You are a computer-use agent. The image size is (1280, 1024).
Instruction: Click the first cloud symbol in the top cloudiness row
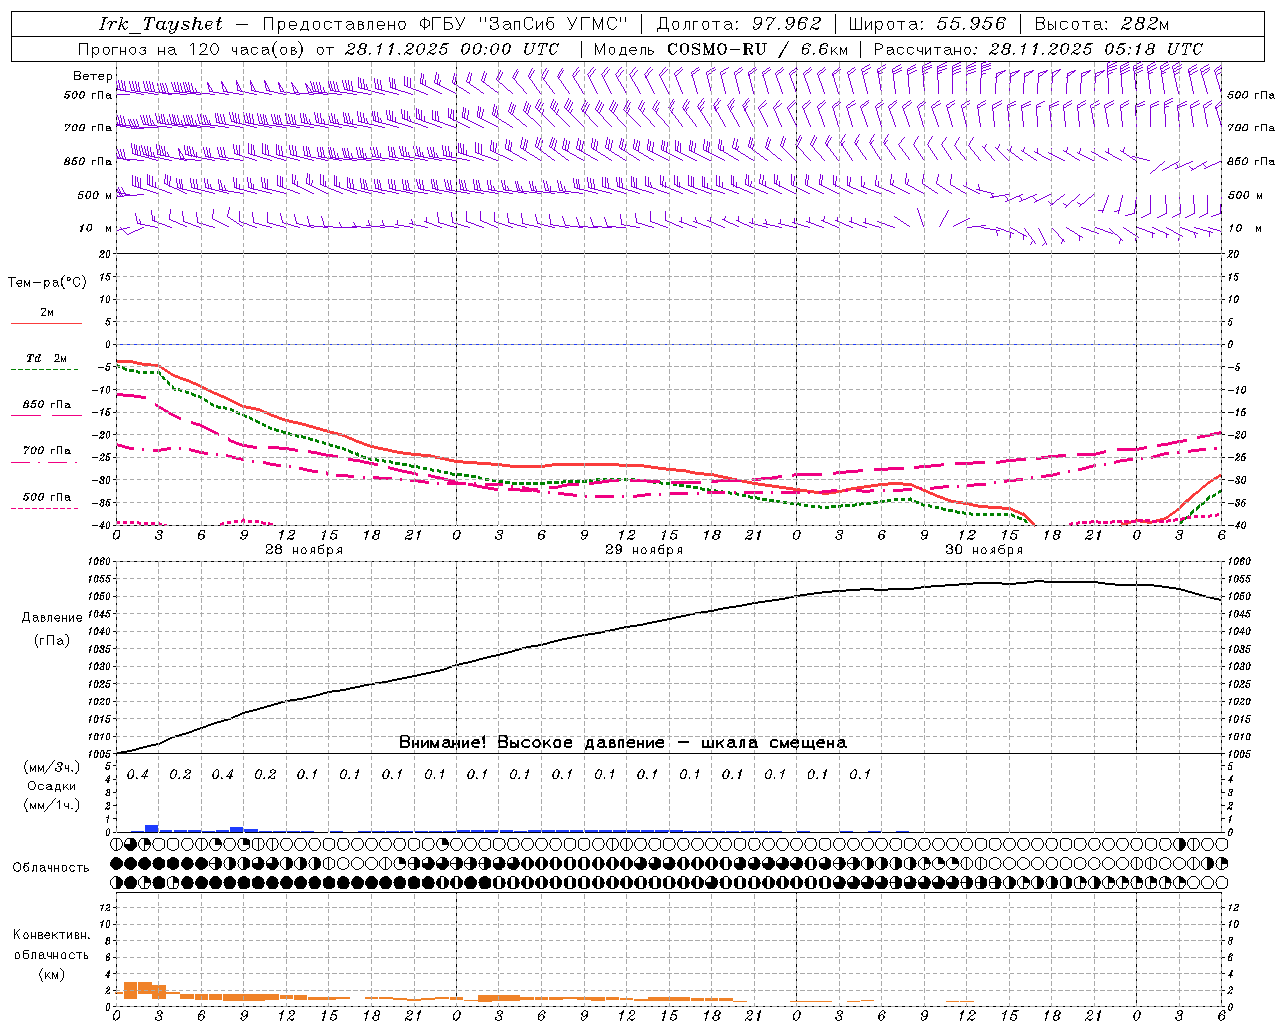coord(117,844)
